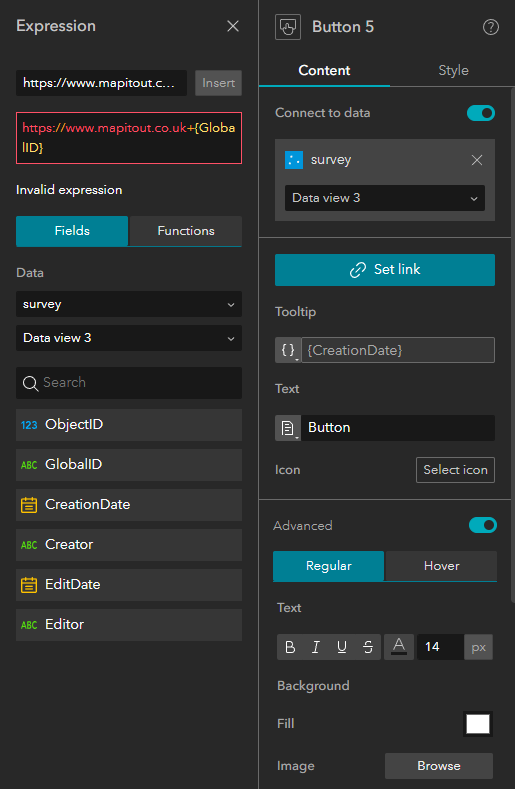
Task: Open the px unit dropdown
Action: point(478,647)
